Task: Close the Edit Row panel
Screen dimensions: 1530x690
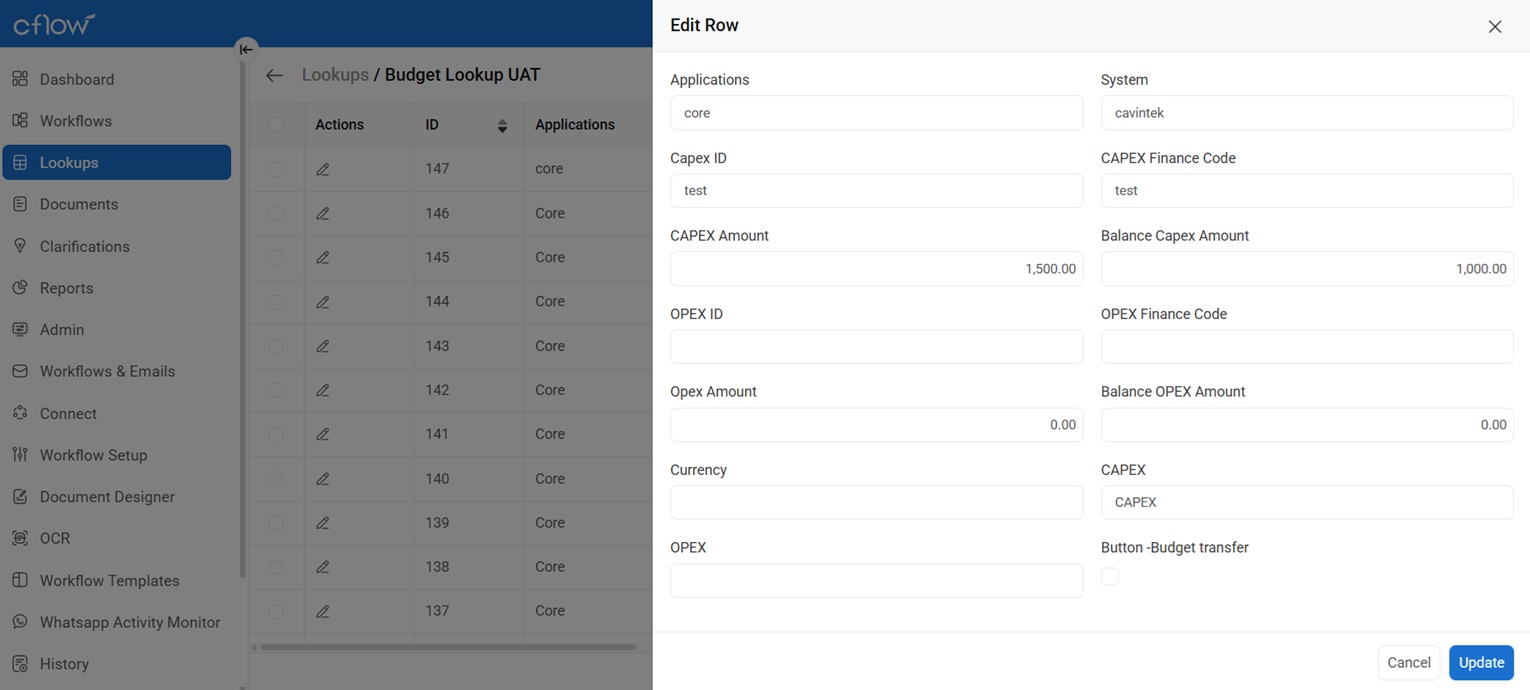Action: (x=1494, y=27)
